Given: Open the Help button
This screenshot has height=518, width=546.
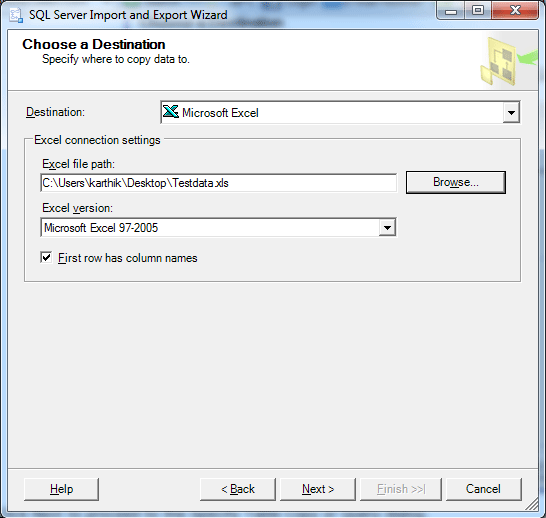Looking at the screenshot, I should [61, 489].
